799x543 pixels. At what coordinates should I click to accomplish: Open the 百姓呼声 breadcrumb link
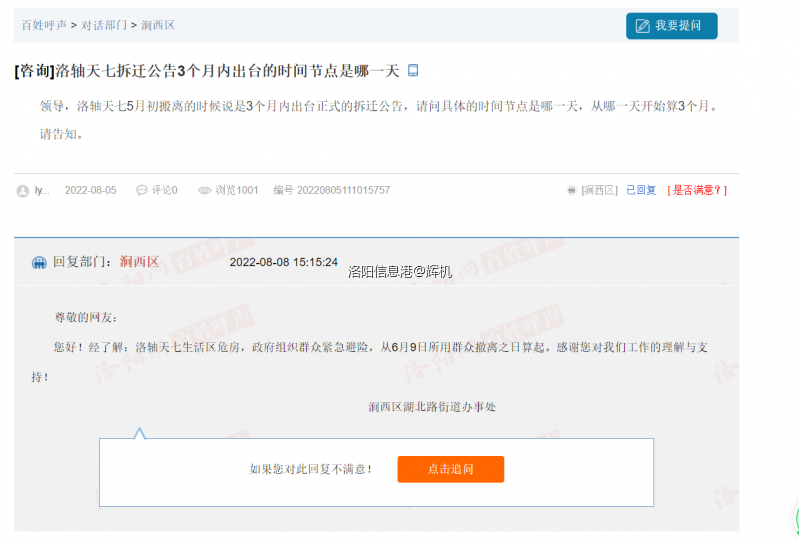point(44,25)
